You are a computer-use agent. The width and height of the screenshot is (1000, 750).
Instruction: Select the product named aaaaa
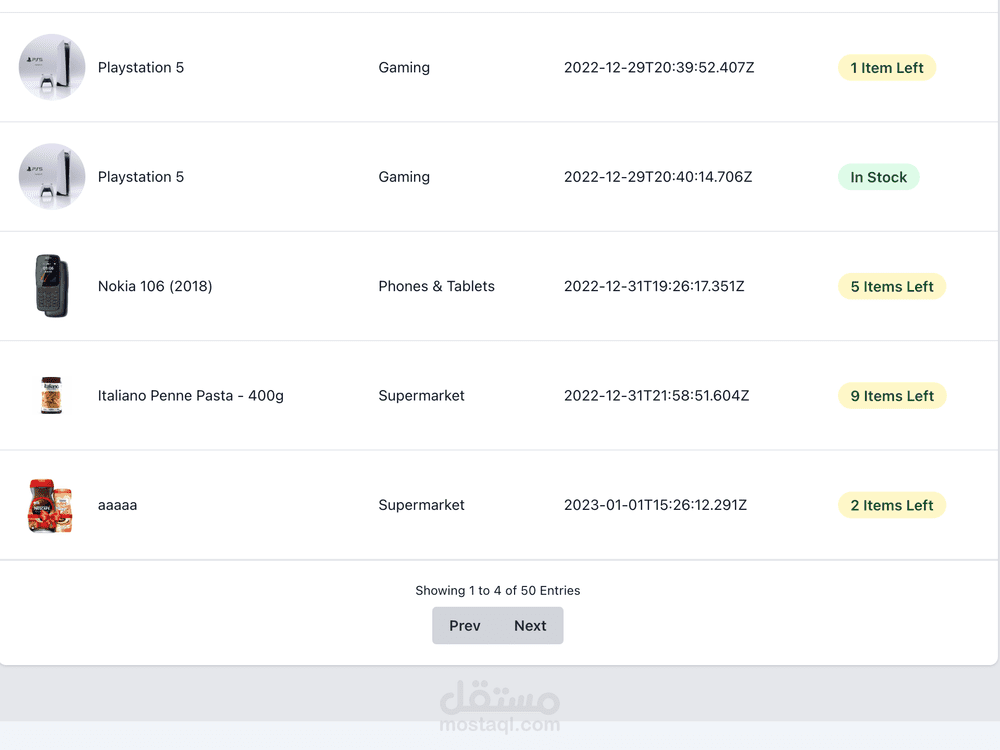117,505
